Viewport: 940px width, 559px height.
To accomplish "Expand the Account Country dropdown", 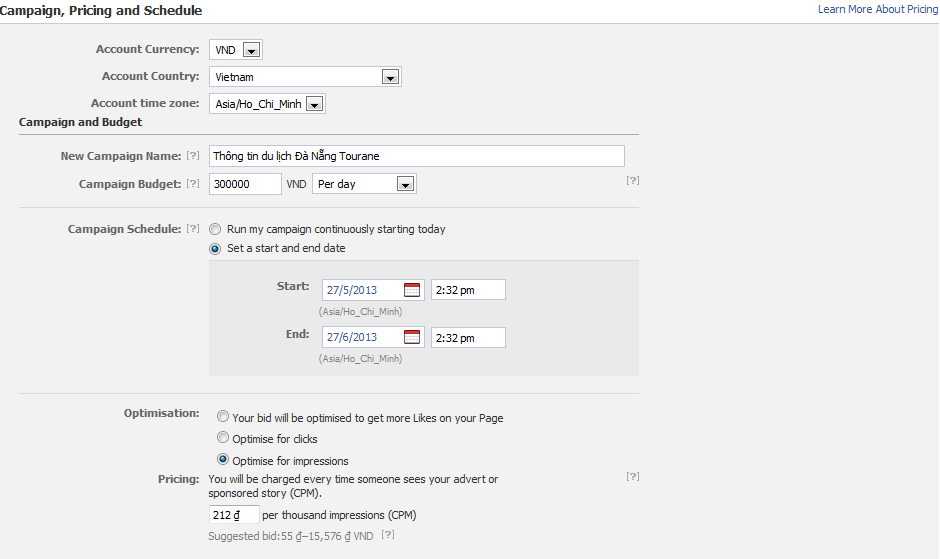I will click(390, 77).
